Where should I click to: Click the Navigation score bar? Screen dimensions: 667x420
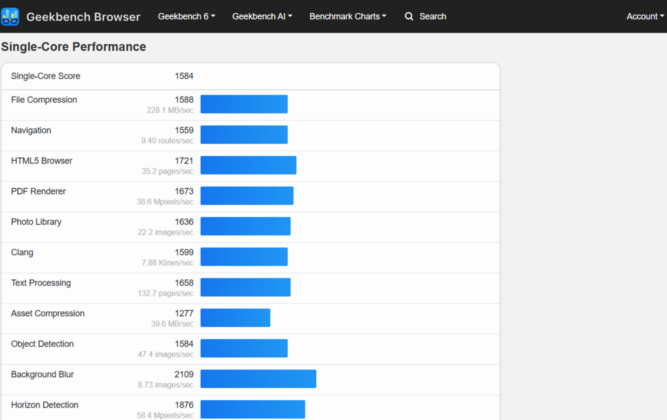tap(244, 134)
